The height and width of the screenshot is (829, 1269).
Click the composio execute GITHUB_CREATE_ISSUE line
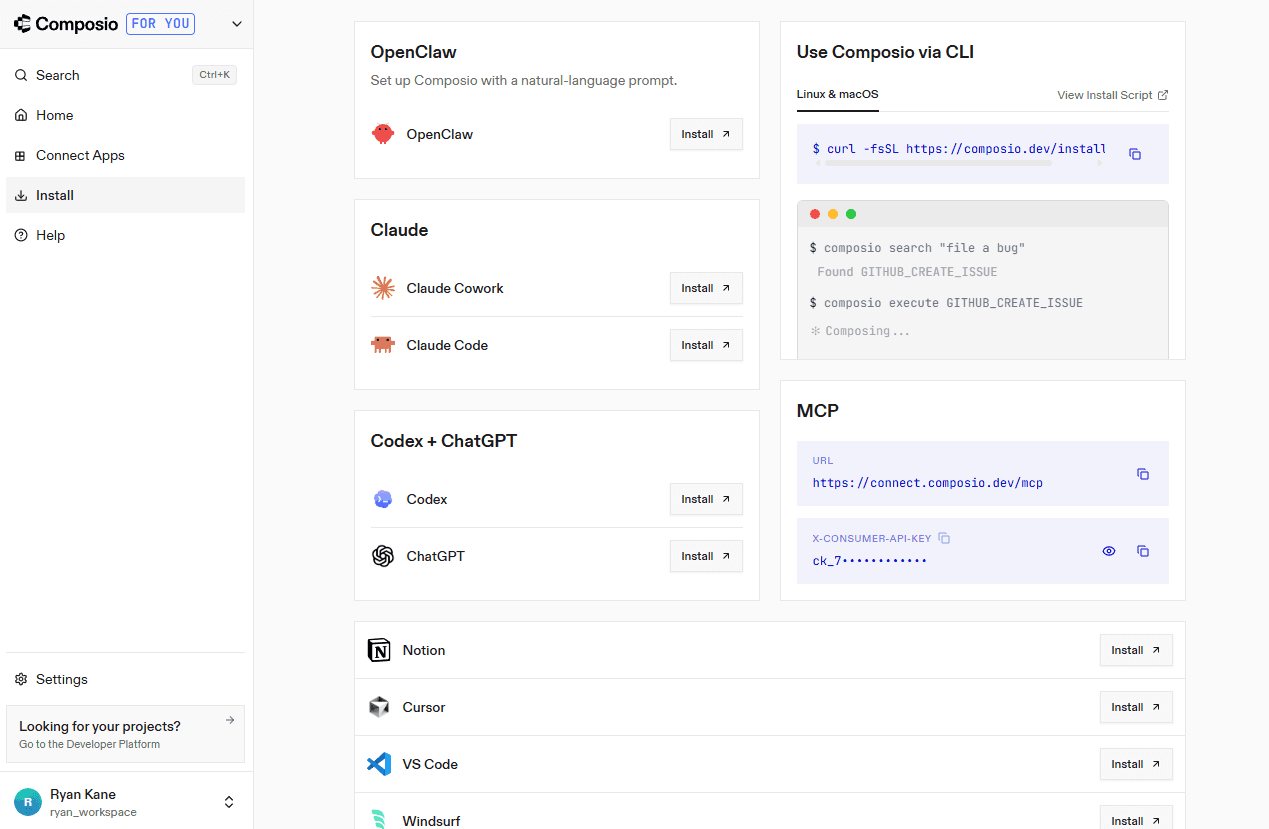click(x=946, y=302)
